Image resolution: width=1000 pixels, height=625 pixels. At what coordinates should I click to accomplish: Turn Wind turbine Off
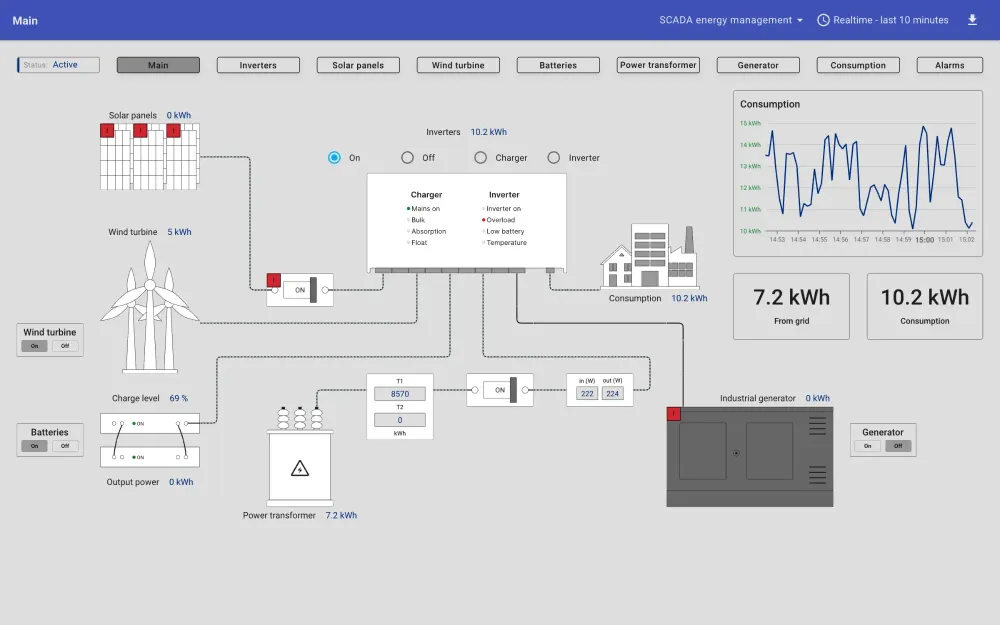(x=65, y=346)
